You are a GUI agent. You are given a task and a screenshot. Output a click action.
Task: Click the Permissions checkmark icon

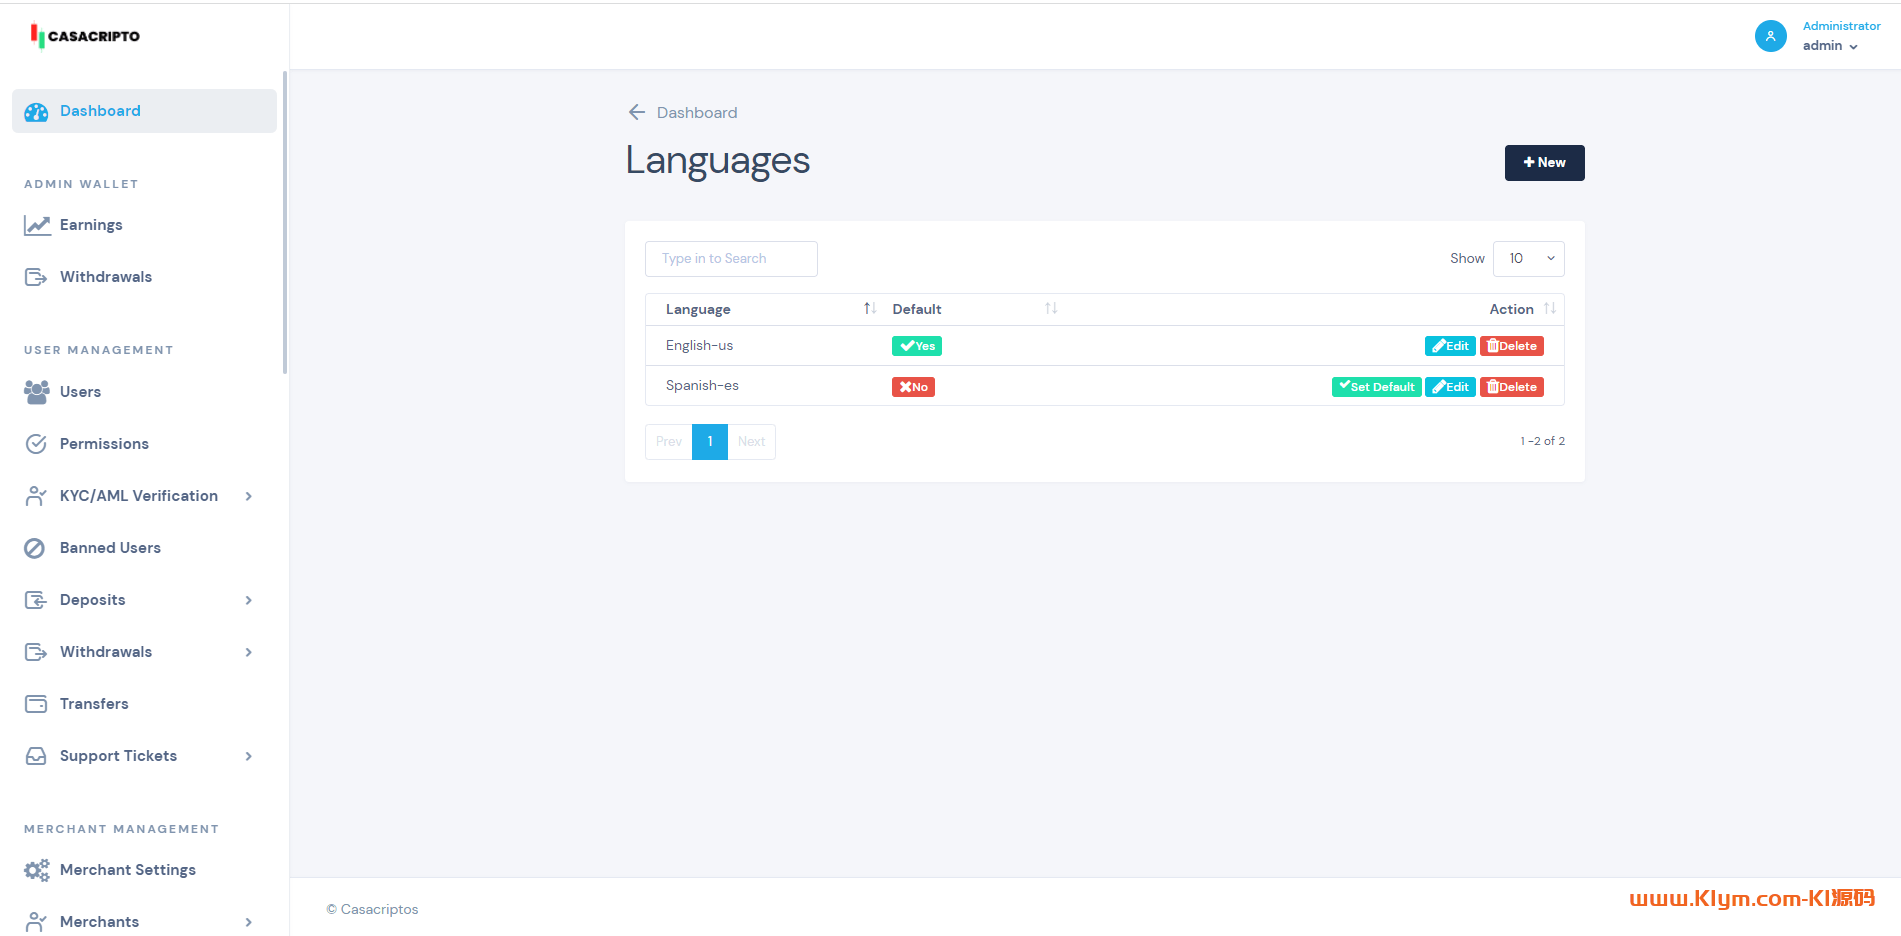[x=36, y=444]
